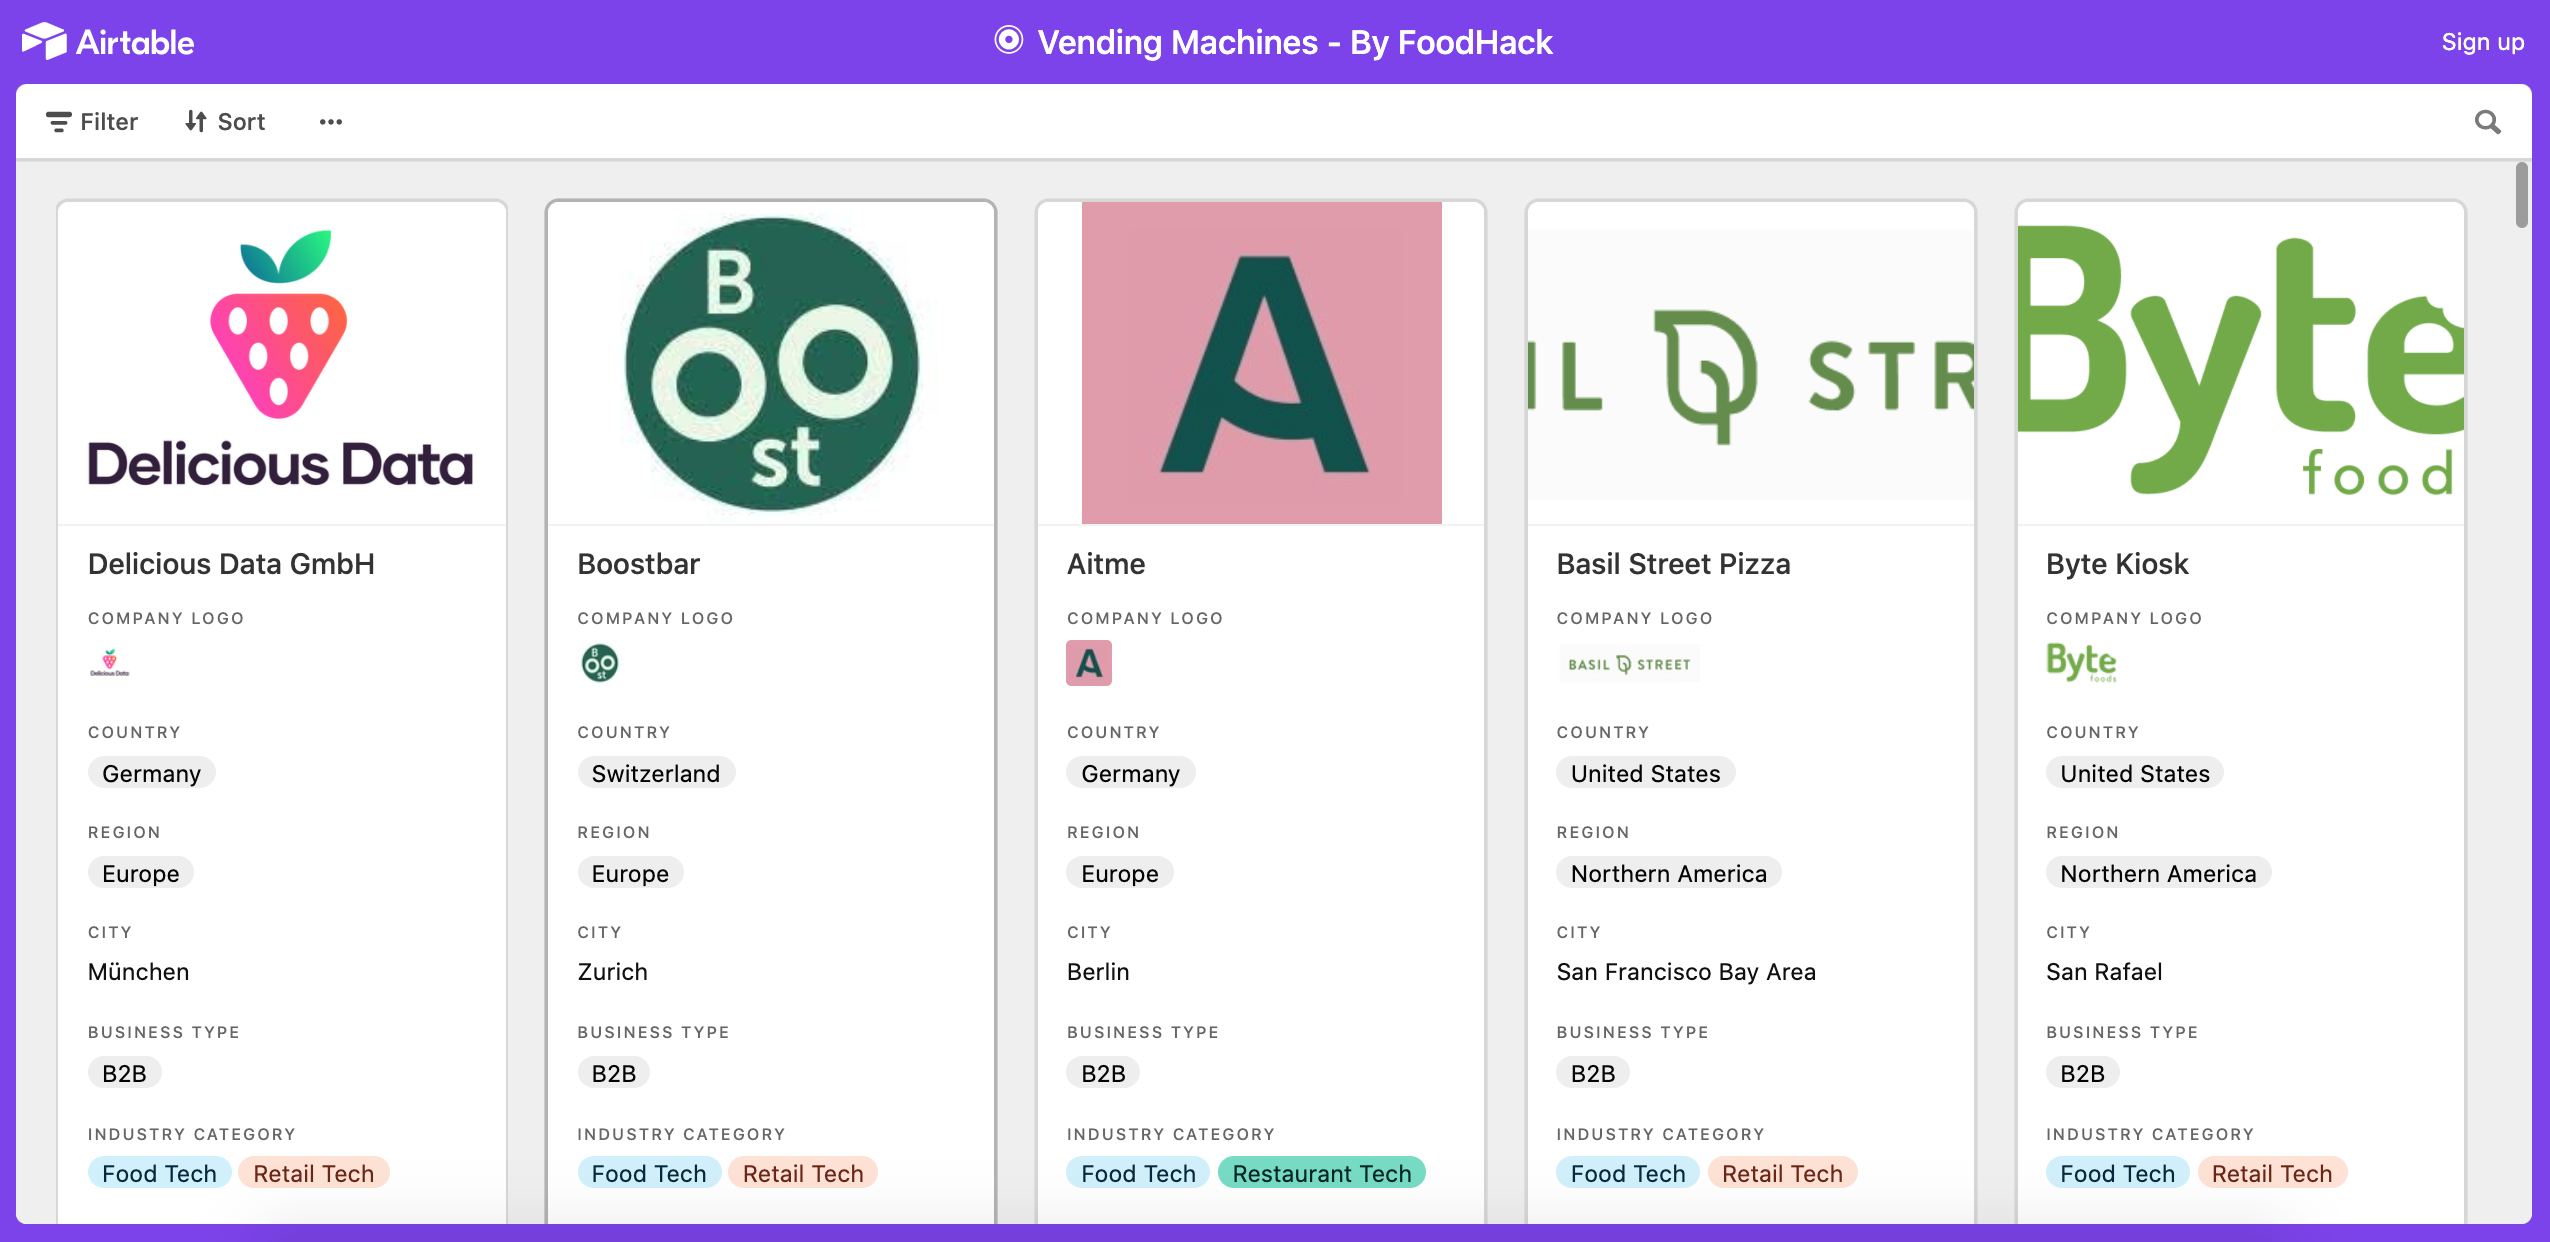
Task: Click the view icon beside Vending Machines title
Action: 1008,41
